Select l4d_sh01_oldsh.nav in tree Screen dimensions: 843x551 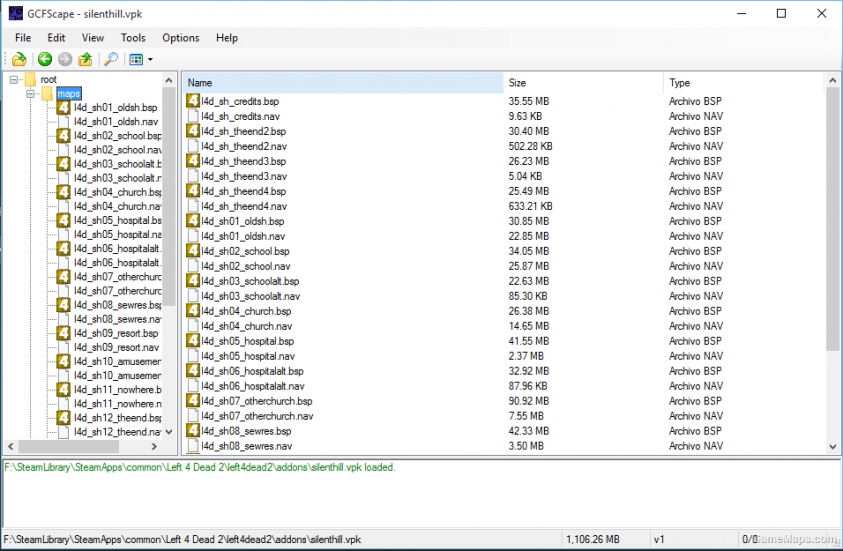[116, 121]
